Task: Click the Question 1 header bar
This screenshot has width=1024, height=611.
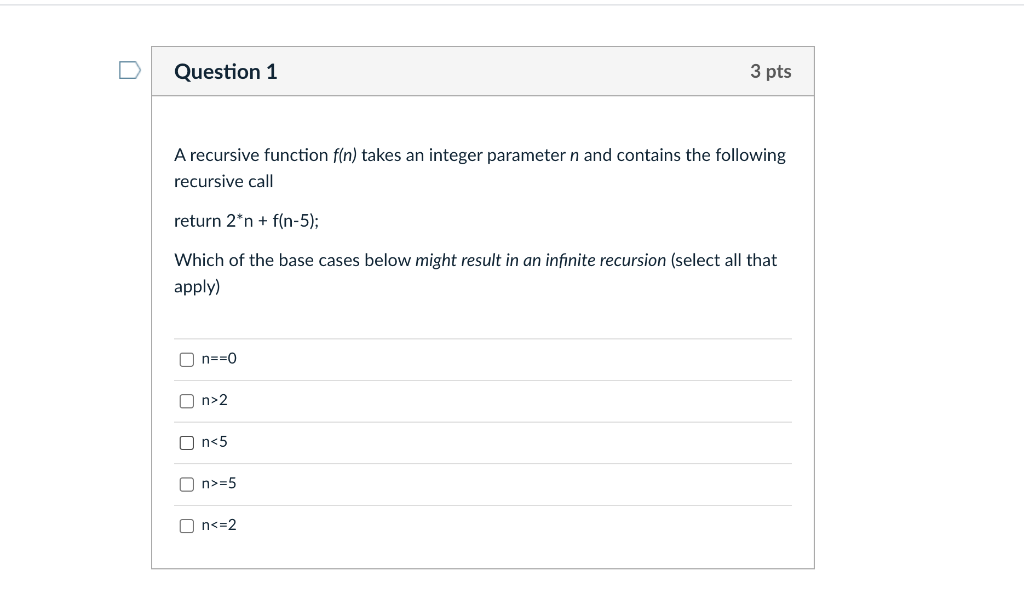Action: pyautogui.click(x=482, y=71)
